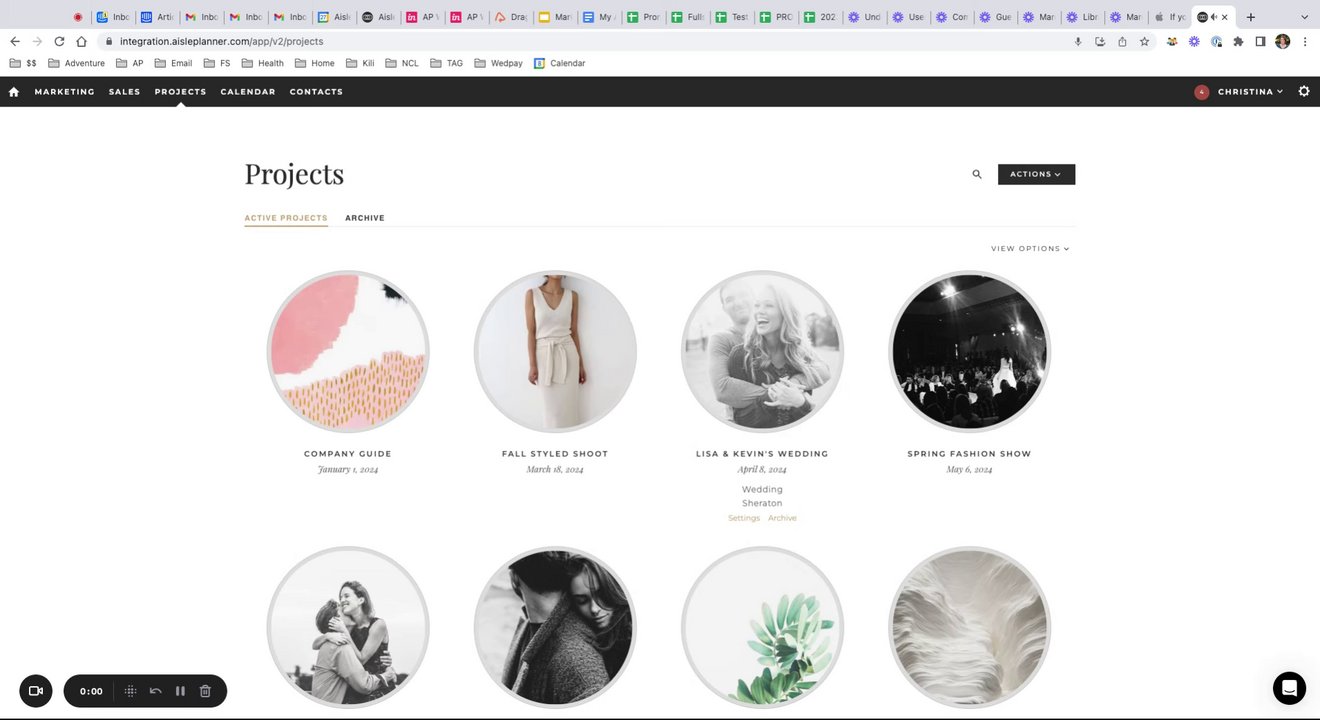Go to the Aisle Planner home icon

coord(14,92)
